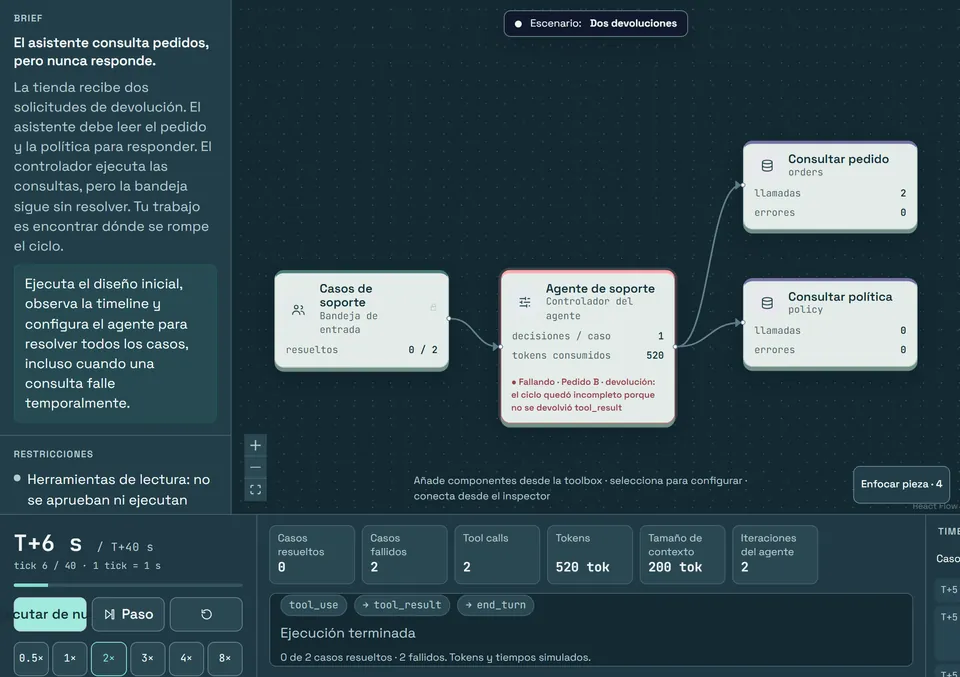The width and height of the screenshot is (960, 677).
Task: Select the tool_use chip
Action: tap(313, 605)
